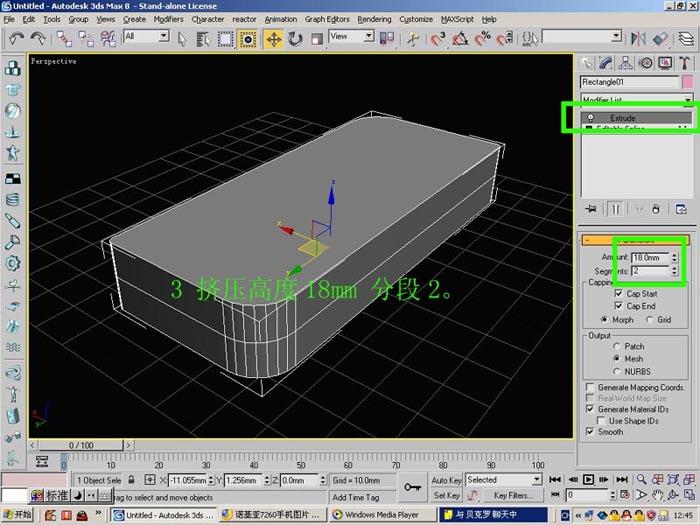Open the Modifiers menu
This screenshot has width=700, height=525.
click(168, 19)
